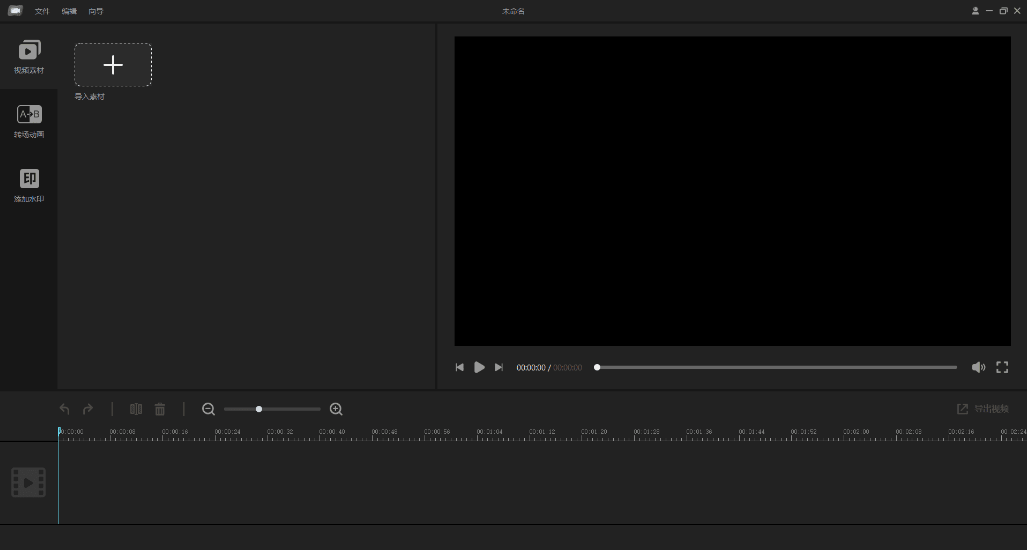1027x550 pixels.
Task: Open the 文件 menu
Action: pos(42,11)
